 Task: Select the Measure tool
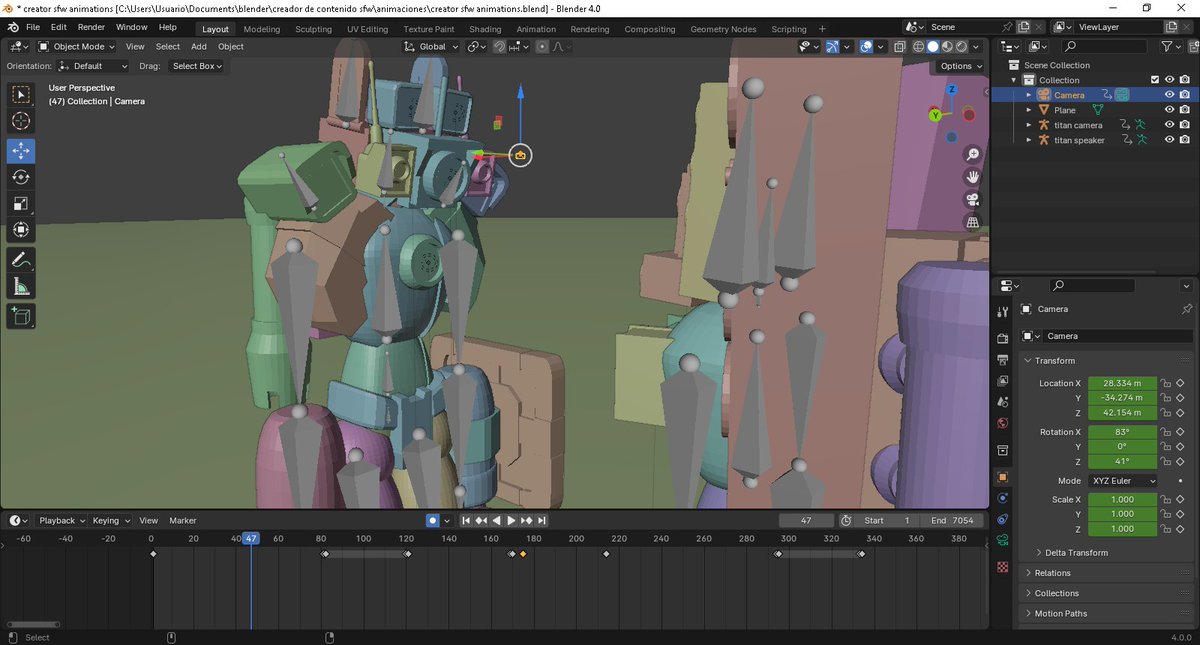[x=21, y=287]
